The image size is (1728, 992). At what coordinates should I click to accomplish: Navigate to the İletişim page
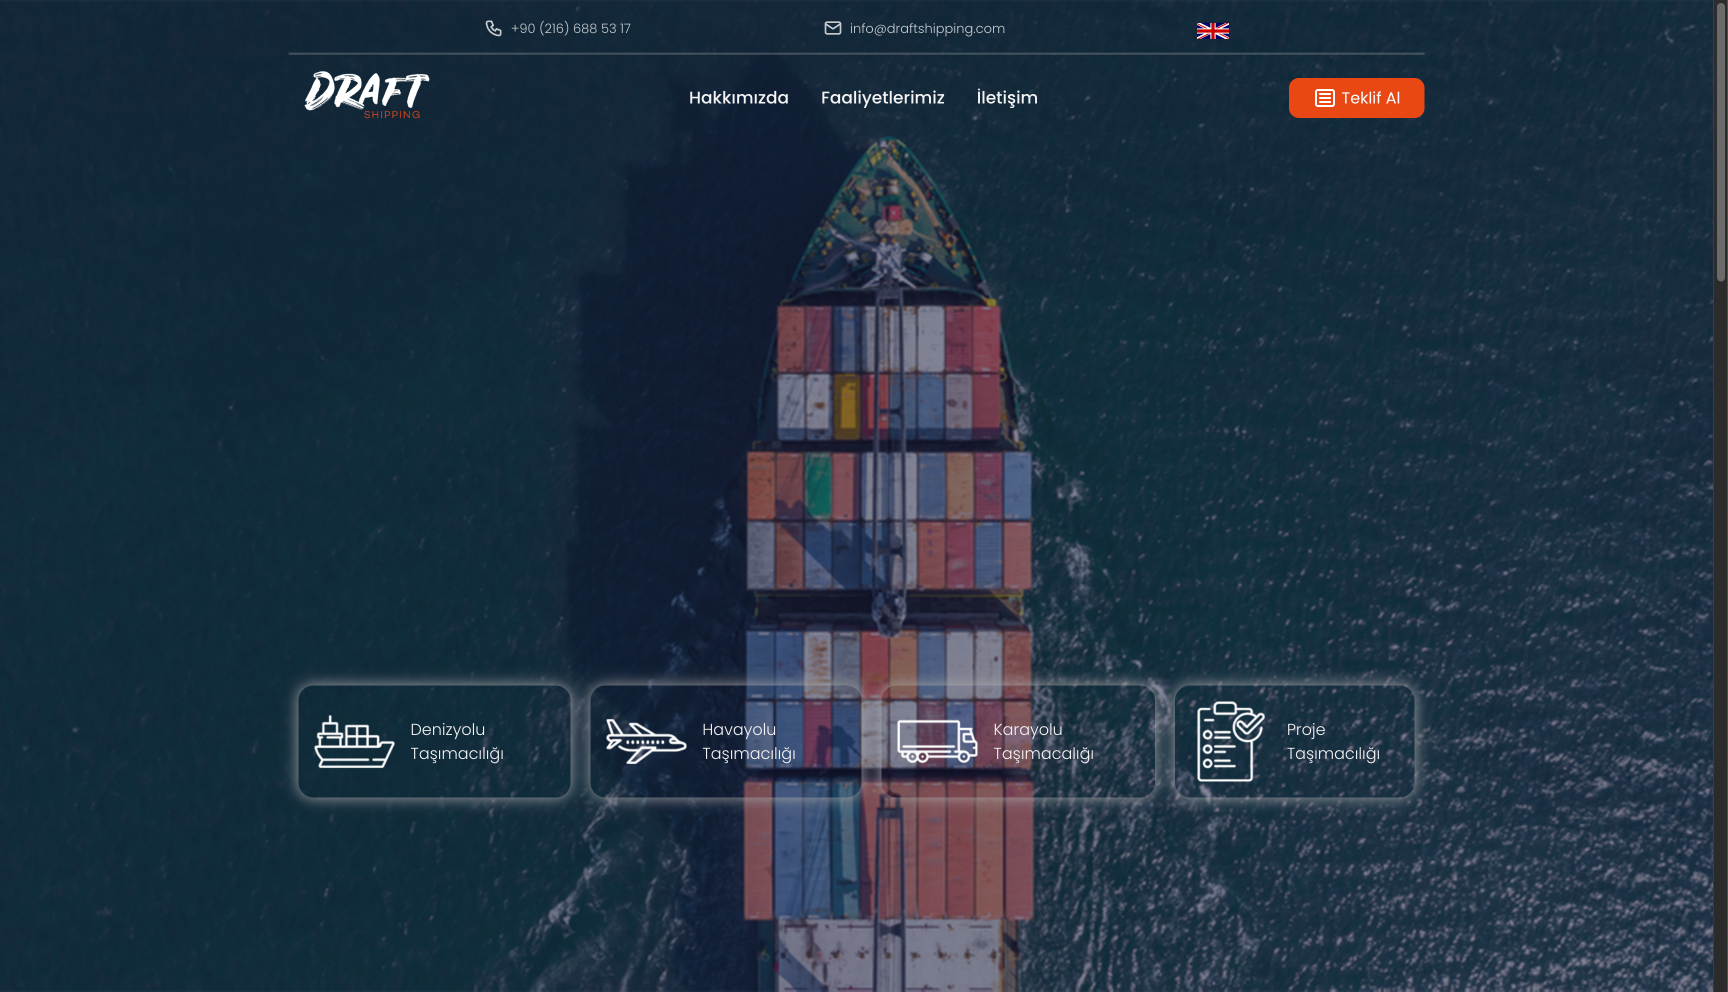coord(1006,98)
